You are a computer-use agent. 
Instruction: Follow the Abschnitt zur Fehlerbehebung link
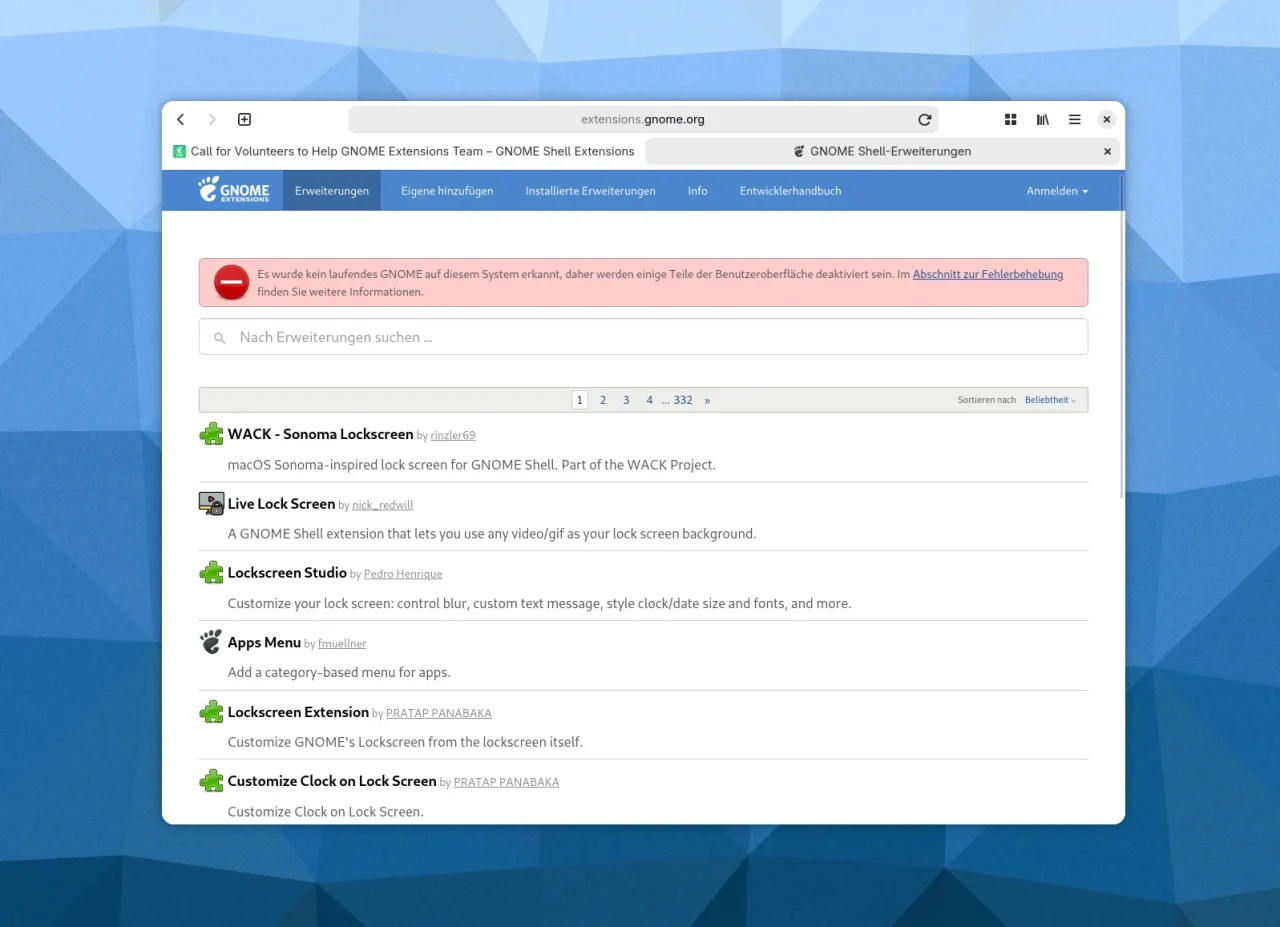click(988, 274)
